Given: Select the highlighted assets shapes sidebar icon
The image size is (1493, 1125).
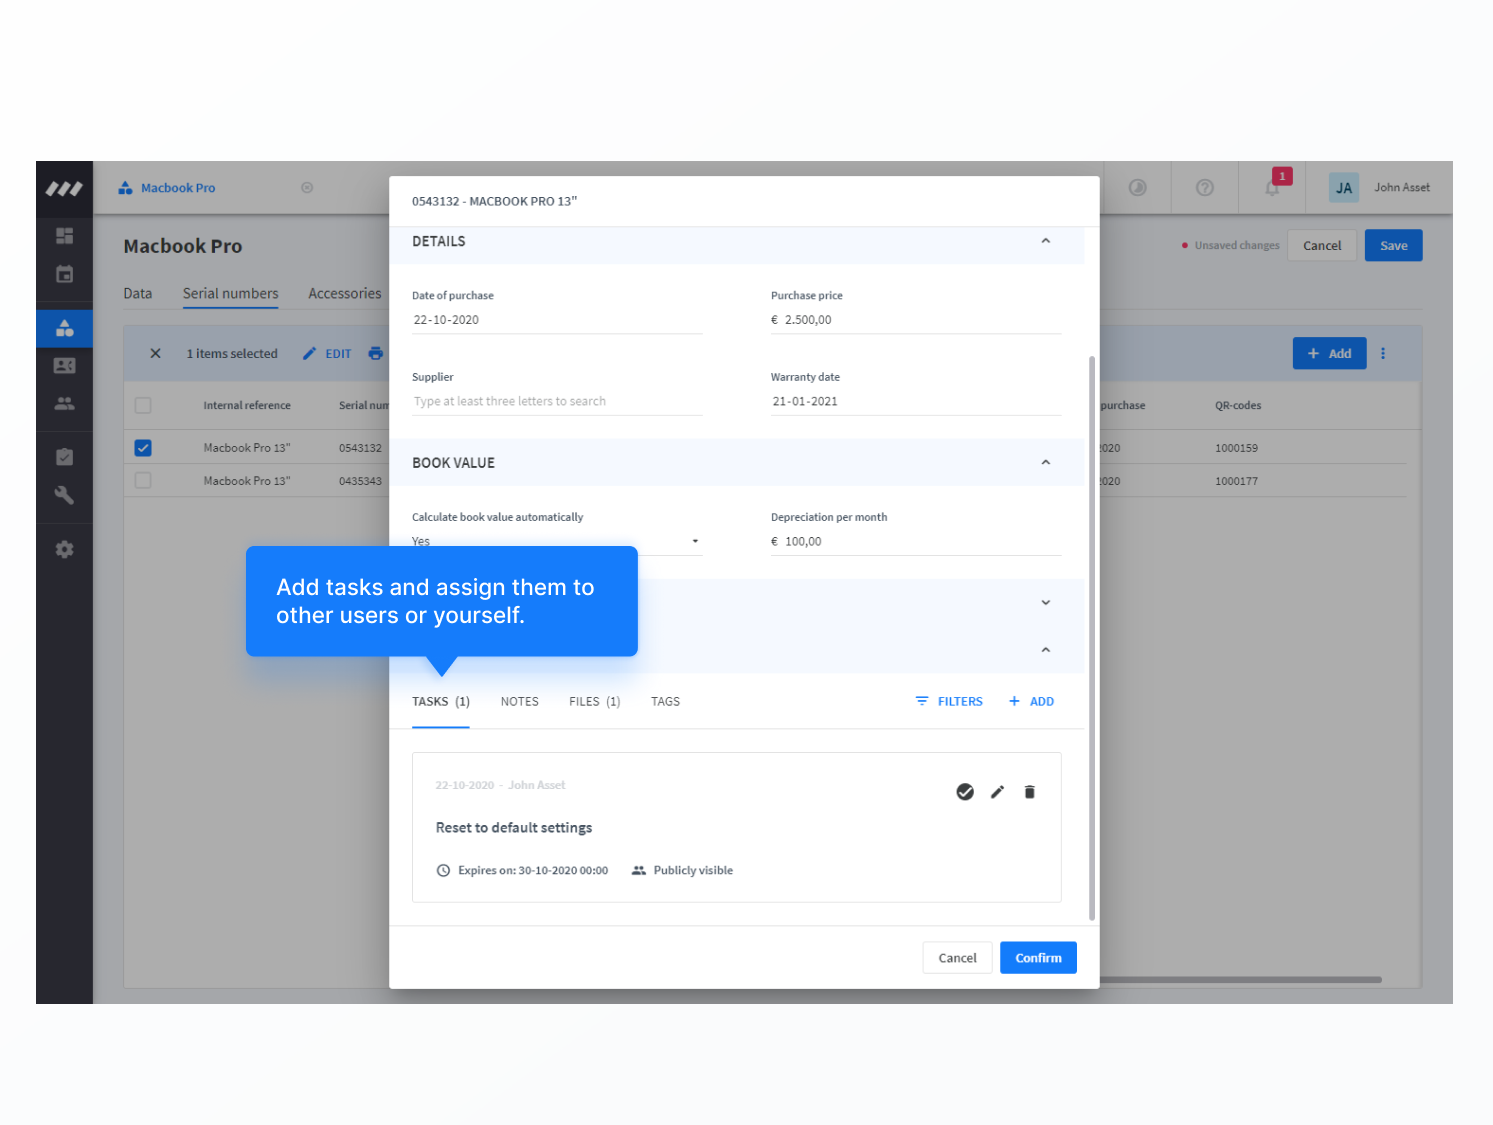Looking at the screenshot, I should pyautogui.click(x=64, y=328).
